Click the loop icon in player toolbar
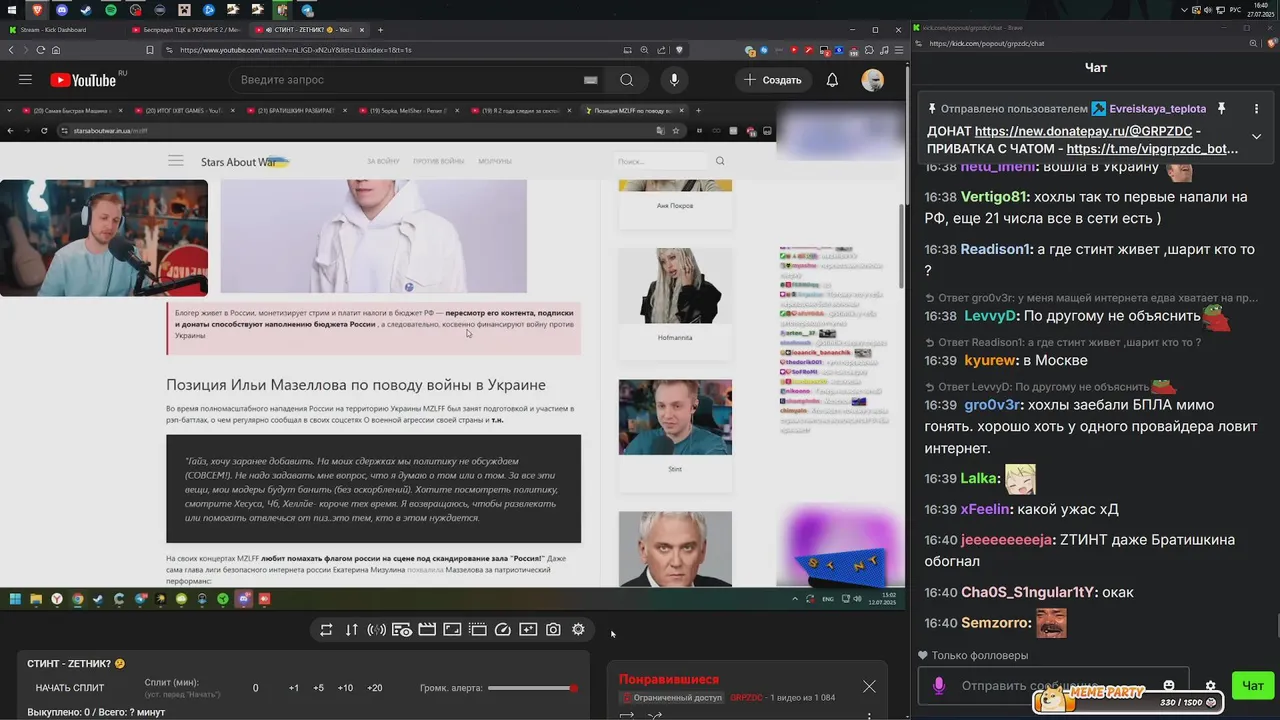1280x720 pixels. click(326, 629)
